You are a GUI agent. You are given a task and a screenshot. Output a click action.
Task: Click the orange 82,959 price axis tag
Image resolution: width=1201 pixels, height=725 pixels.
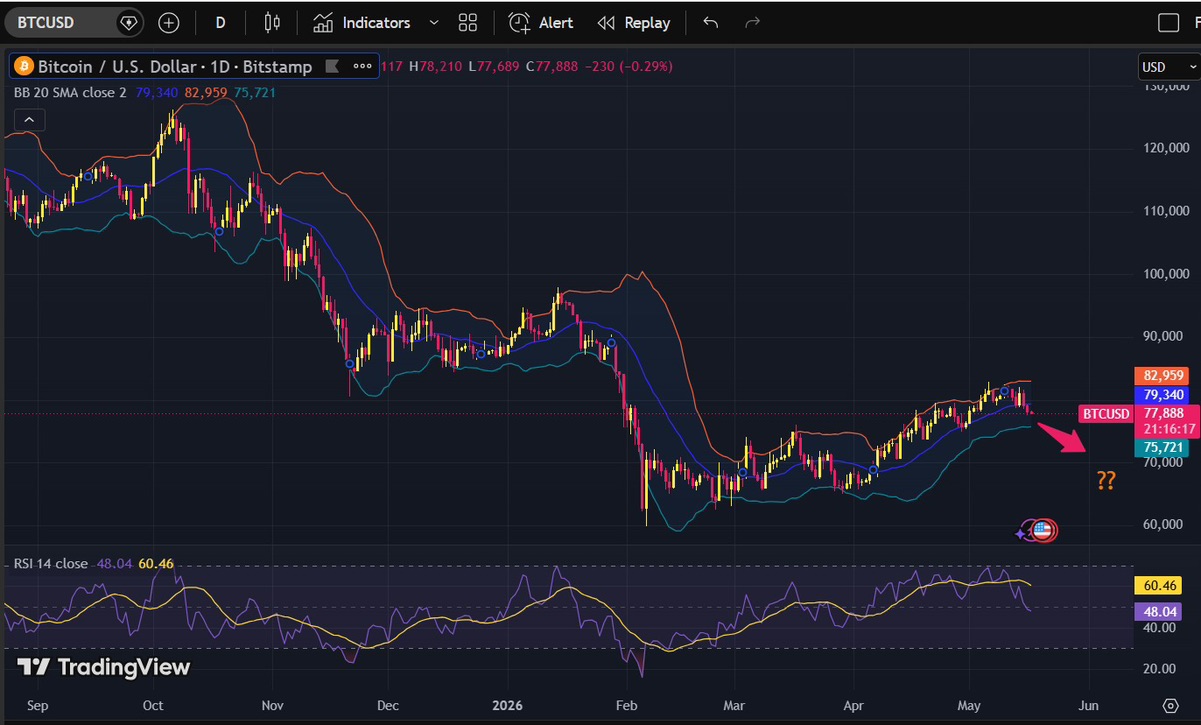coord(1163,376)
